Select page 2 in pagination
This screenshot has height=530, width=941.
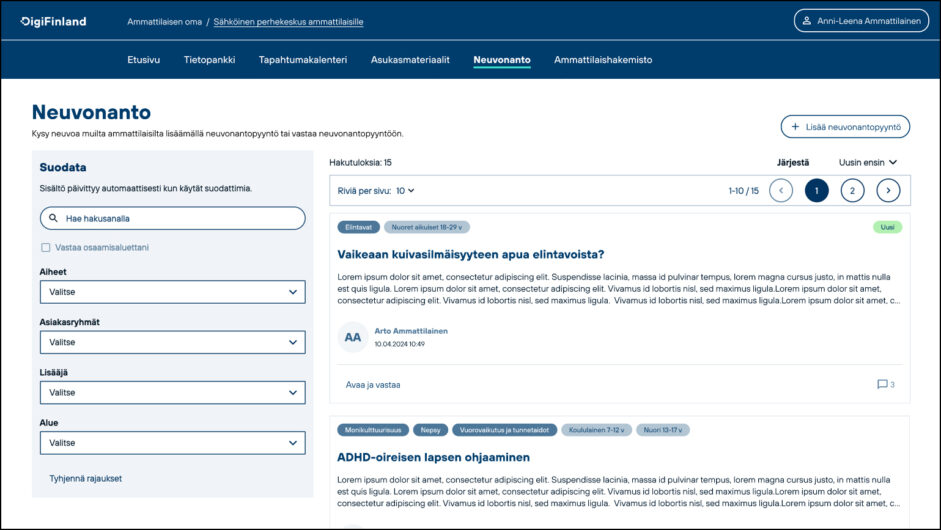tap(852, 191)
